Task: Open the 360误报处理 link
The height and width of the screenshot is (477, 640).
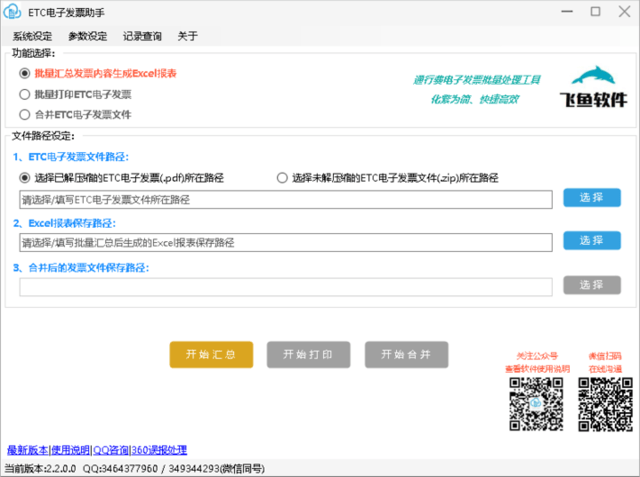Action: point(159,450)
